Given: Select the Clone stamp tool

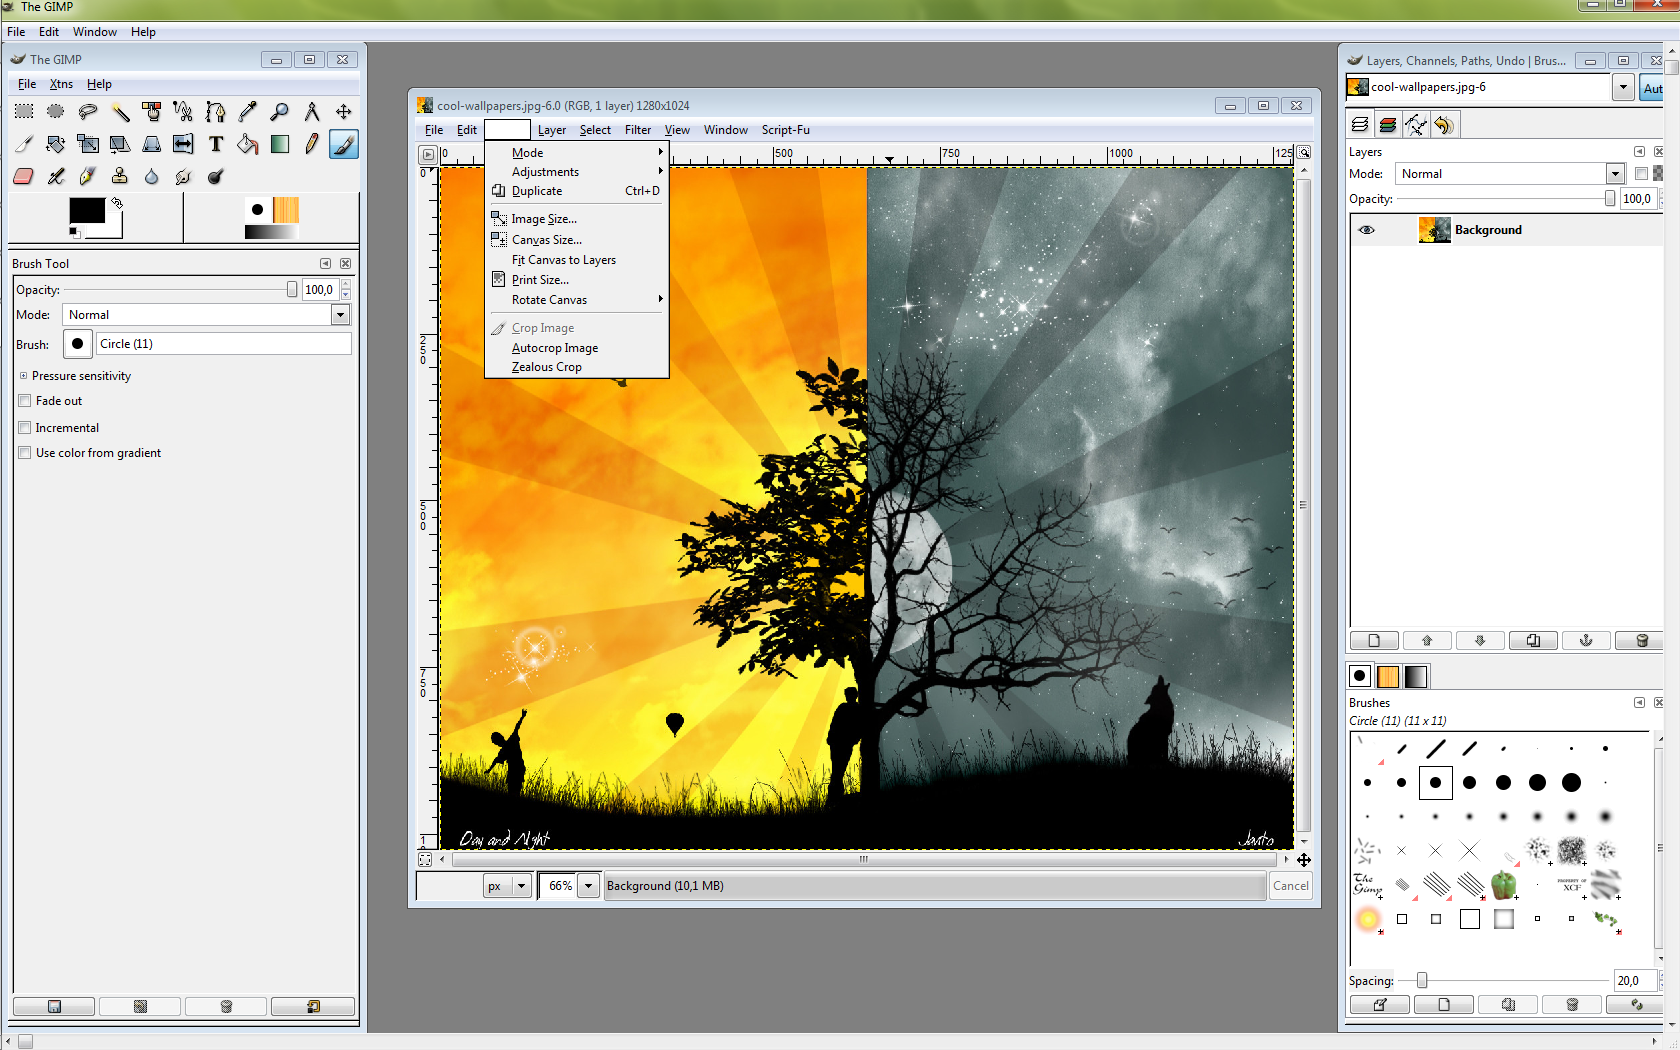Looking at the screenshot, I should click(x=120, y=176).
